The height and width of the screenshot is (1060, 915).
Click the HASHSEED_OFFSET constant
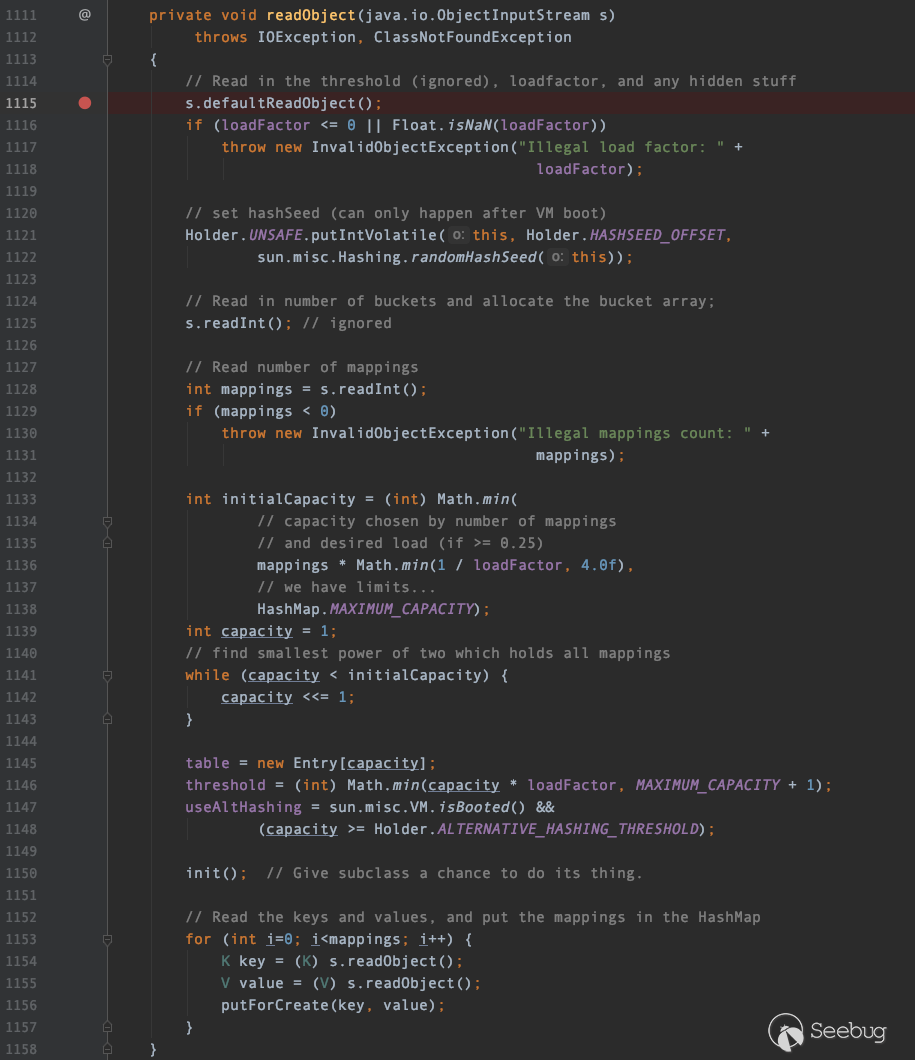(x=658, y=235)
